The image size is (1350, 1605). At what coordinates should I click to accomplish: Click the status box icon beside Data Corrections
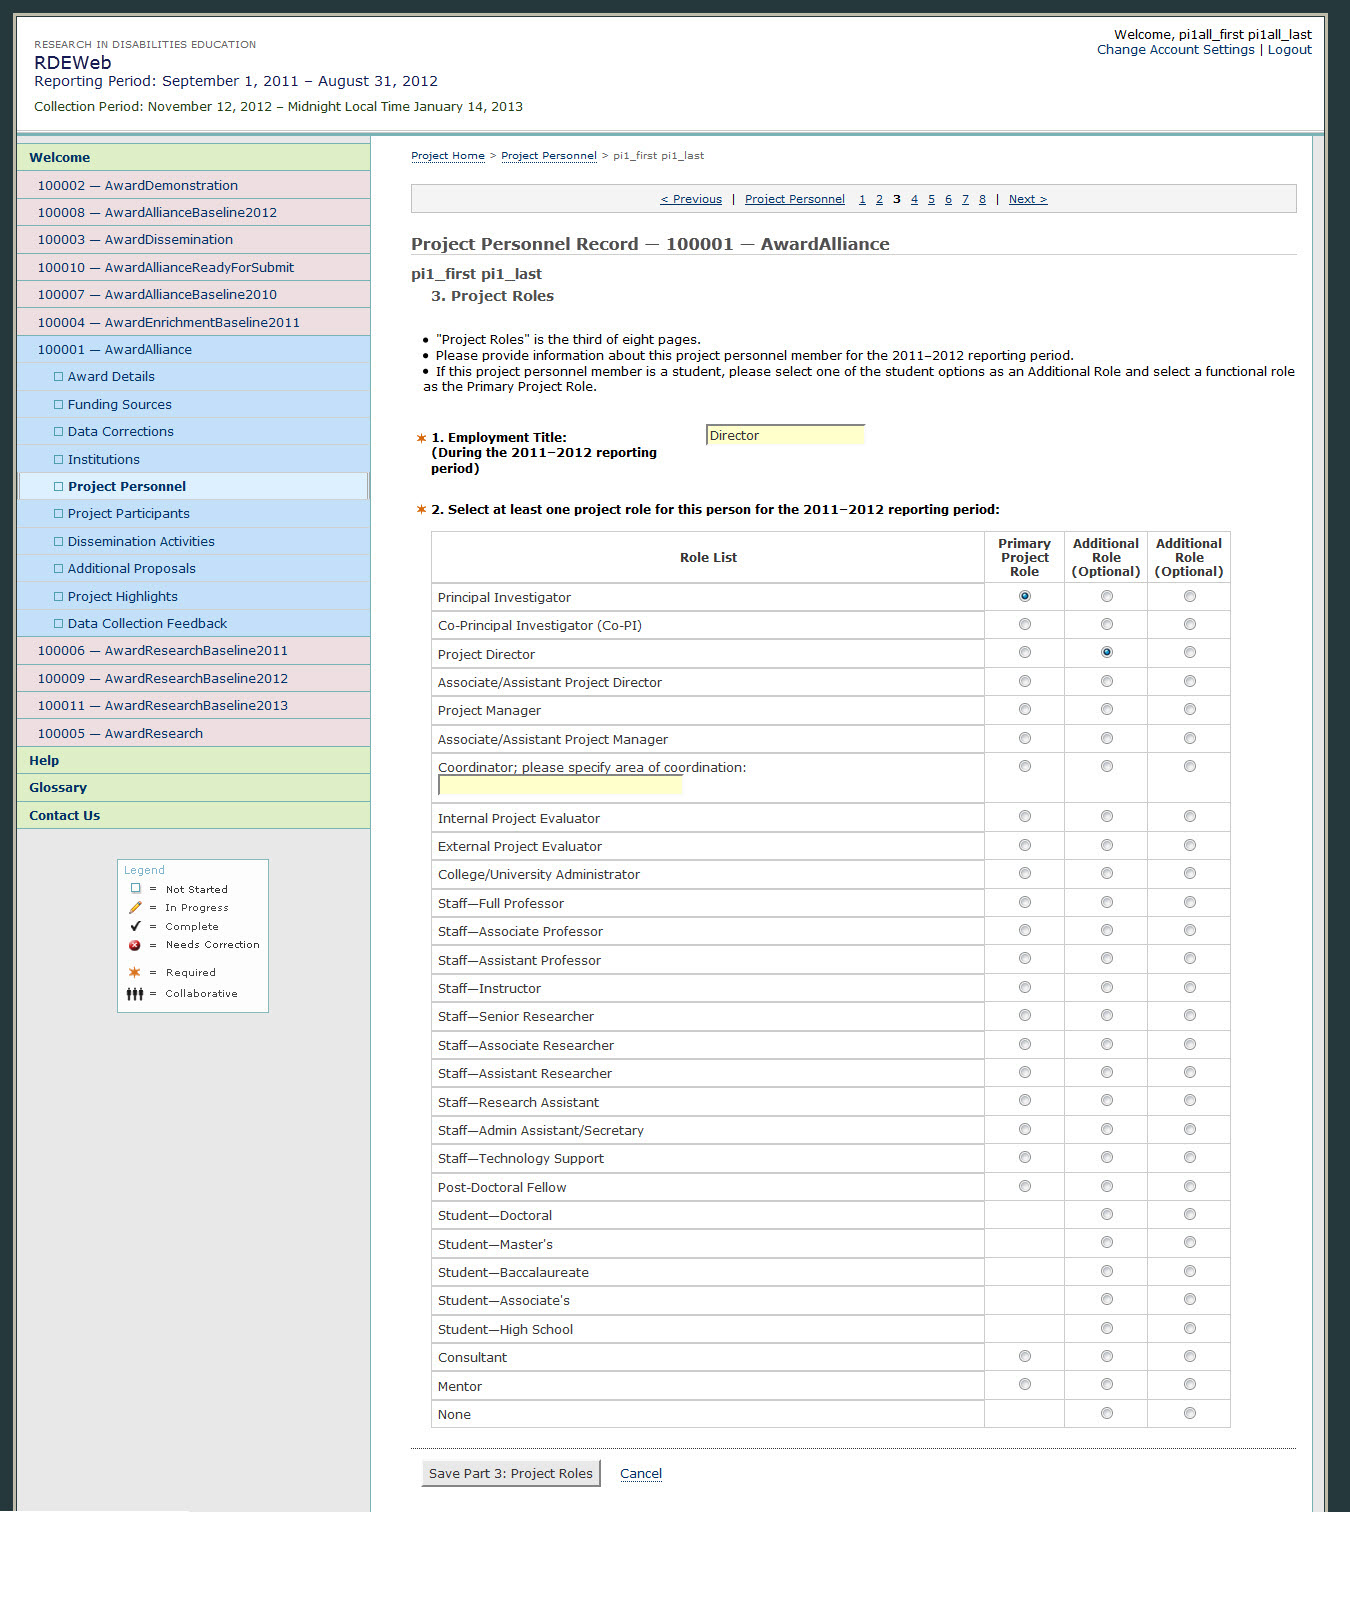point(59,432)
